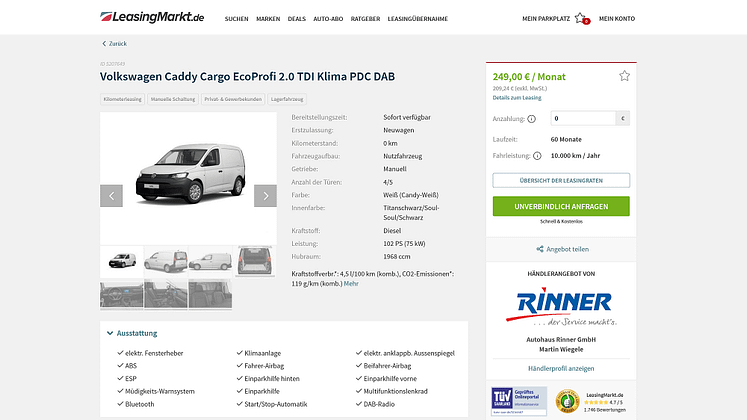Screen dimensions: 747x420
Task: Click the Privat- & Gewerbekunden tag
Action: click(233, 99)
